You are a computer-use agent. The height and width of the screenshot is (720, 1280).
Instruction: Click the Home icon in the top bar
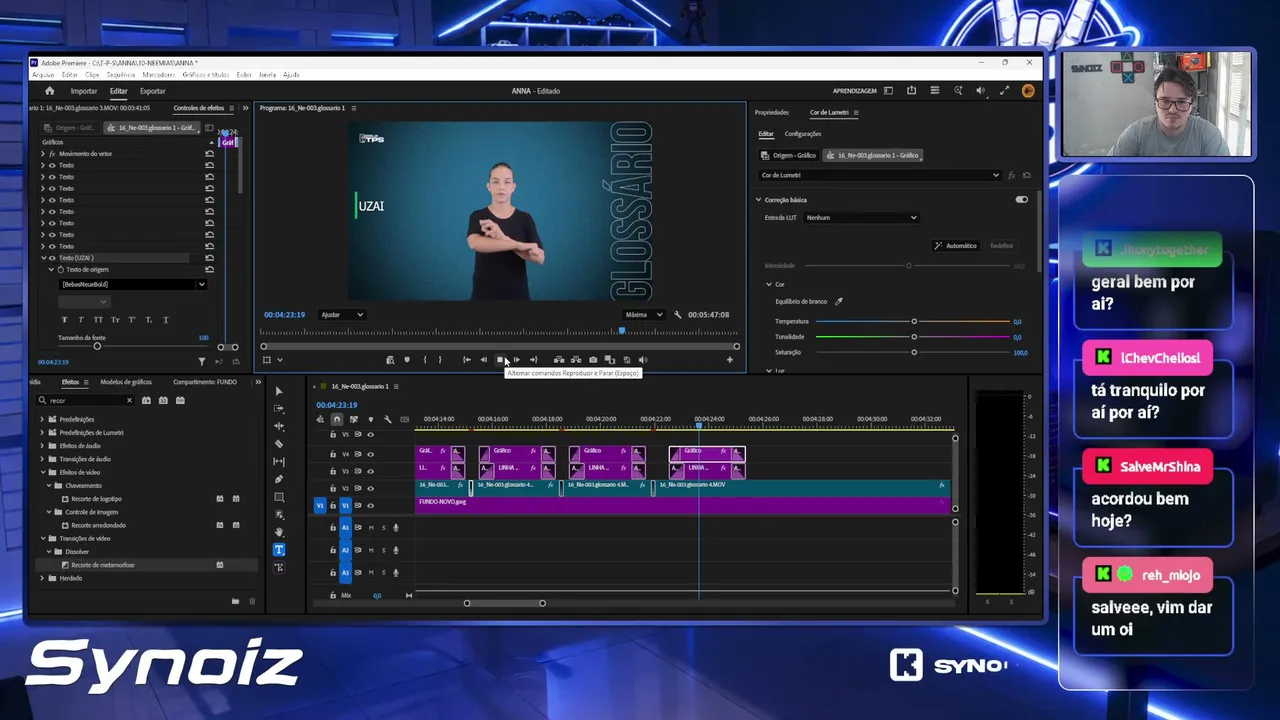coord(50,91)
